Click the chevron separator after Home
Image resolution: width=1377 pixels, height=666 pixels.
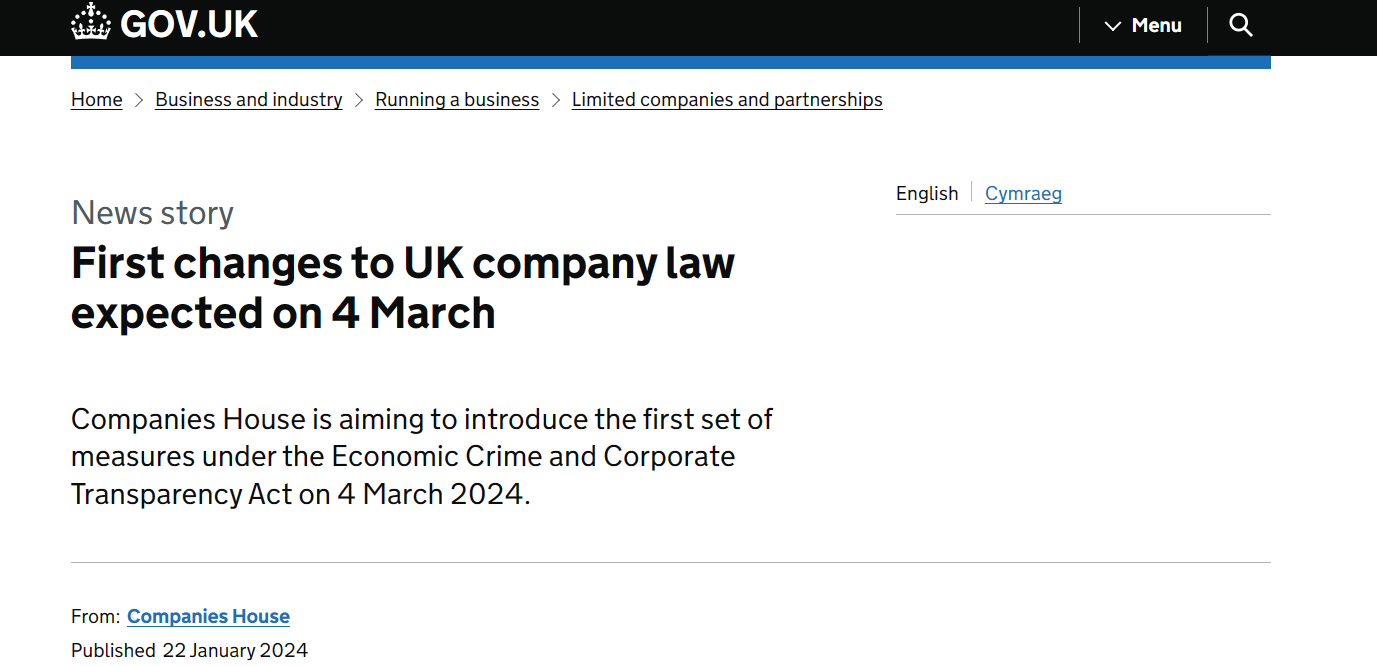(139, 100)
